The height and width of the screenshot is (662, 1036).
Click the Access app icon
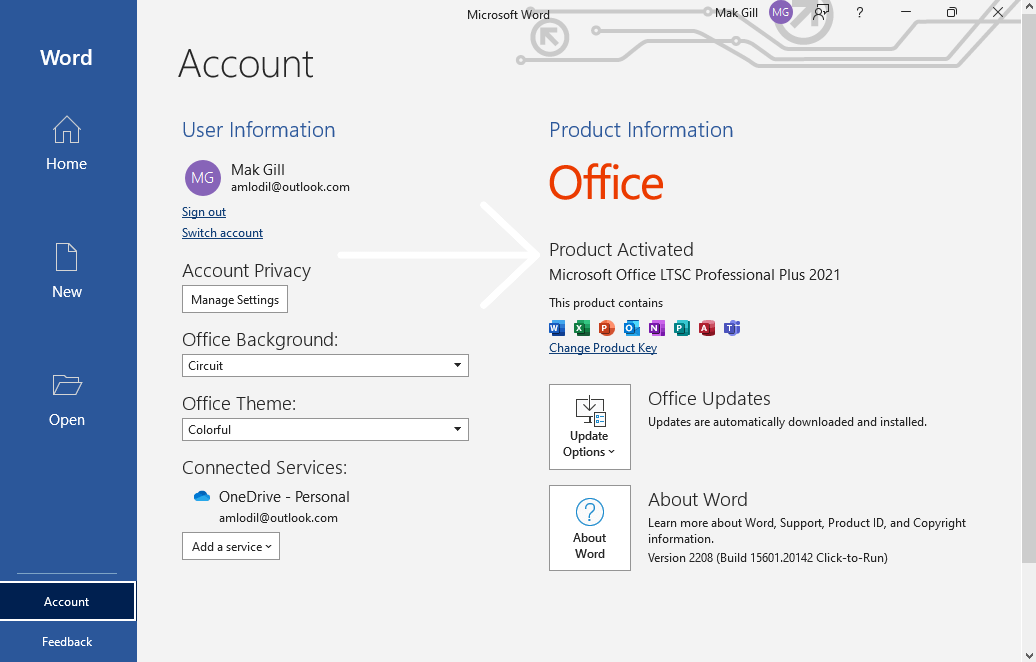tap(707, 328)
